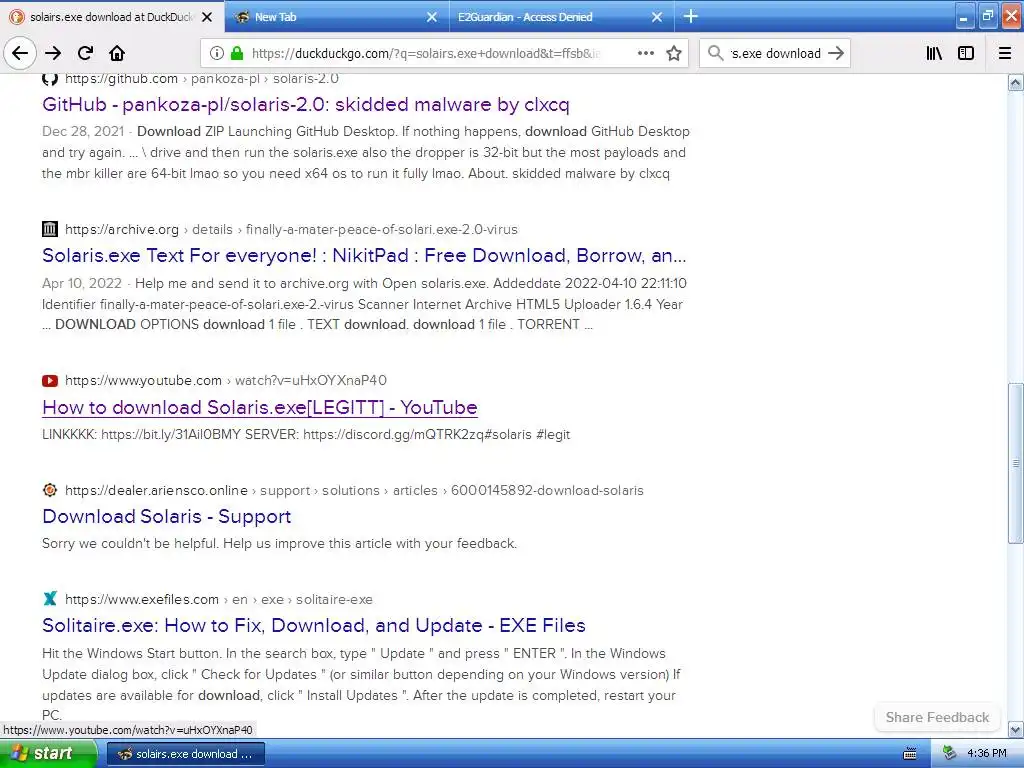Click the Dec 28, 2021 snippet date
The image size is (1024, 768).
coord(83,131)
